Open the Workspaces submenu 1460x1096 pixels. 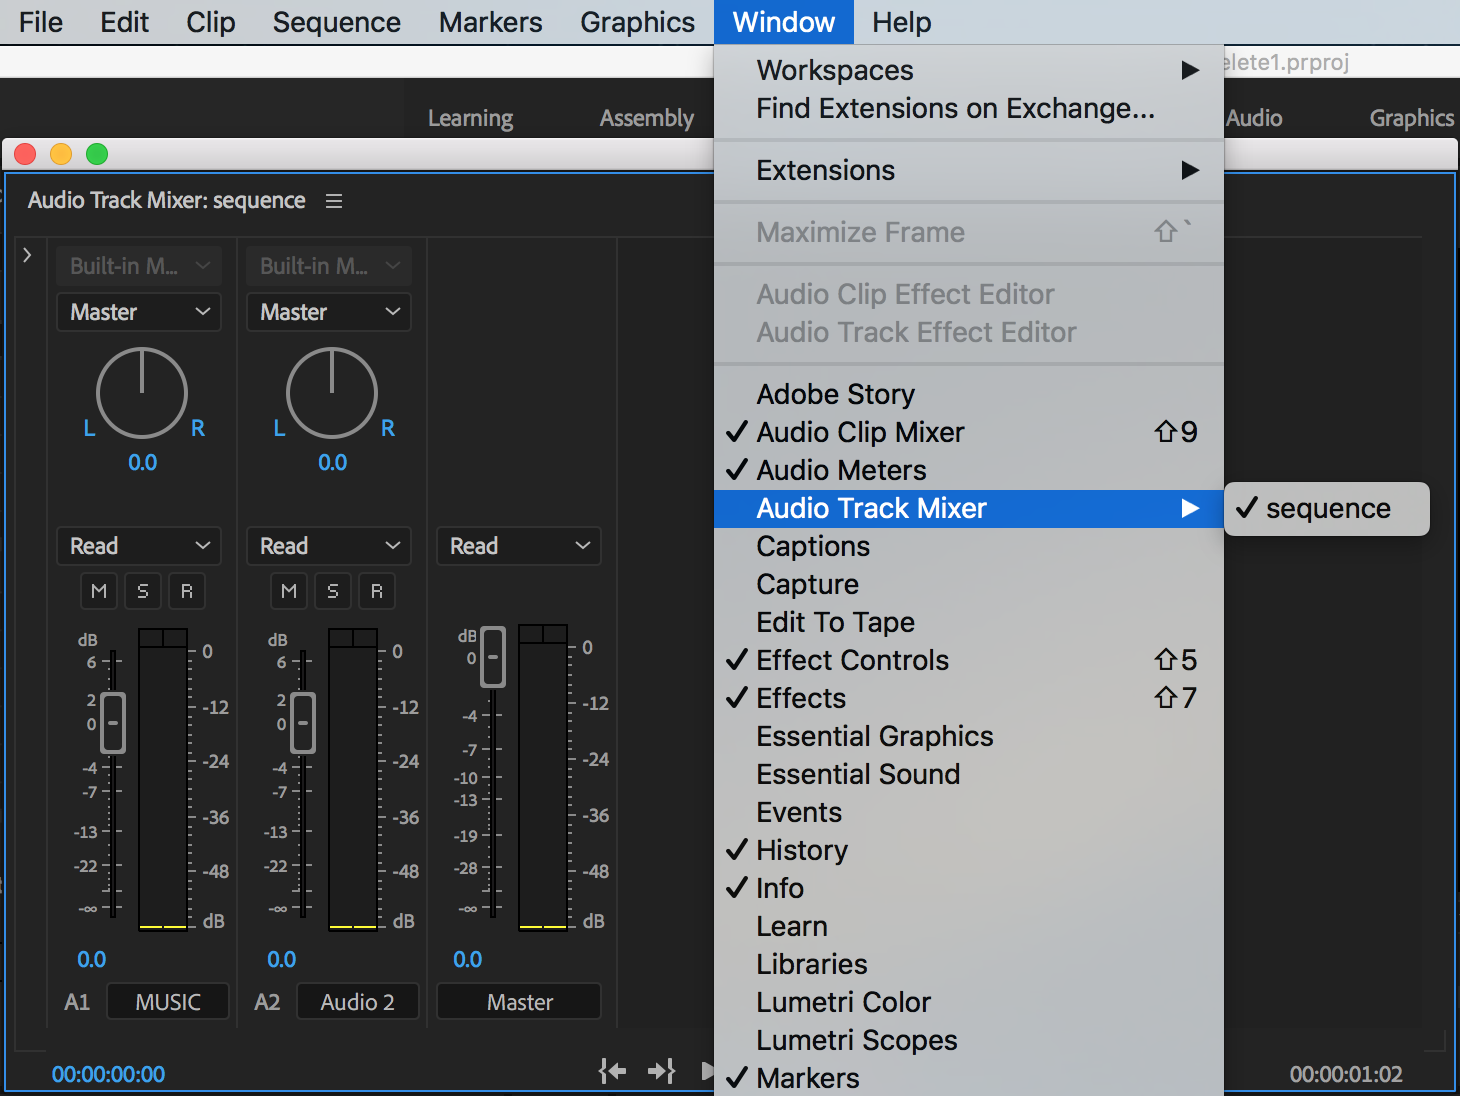pyautogui.click(x=969, y=70)
